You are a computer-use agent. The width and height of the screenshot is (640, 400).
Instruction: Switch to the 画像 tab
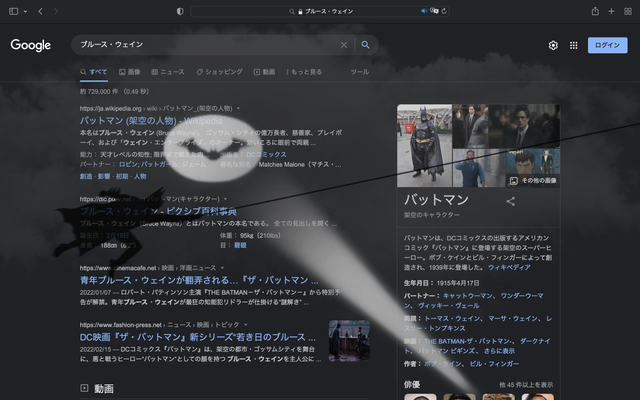(129, 72)
